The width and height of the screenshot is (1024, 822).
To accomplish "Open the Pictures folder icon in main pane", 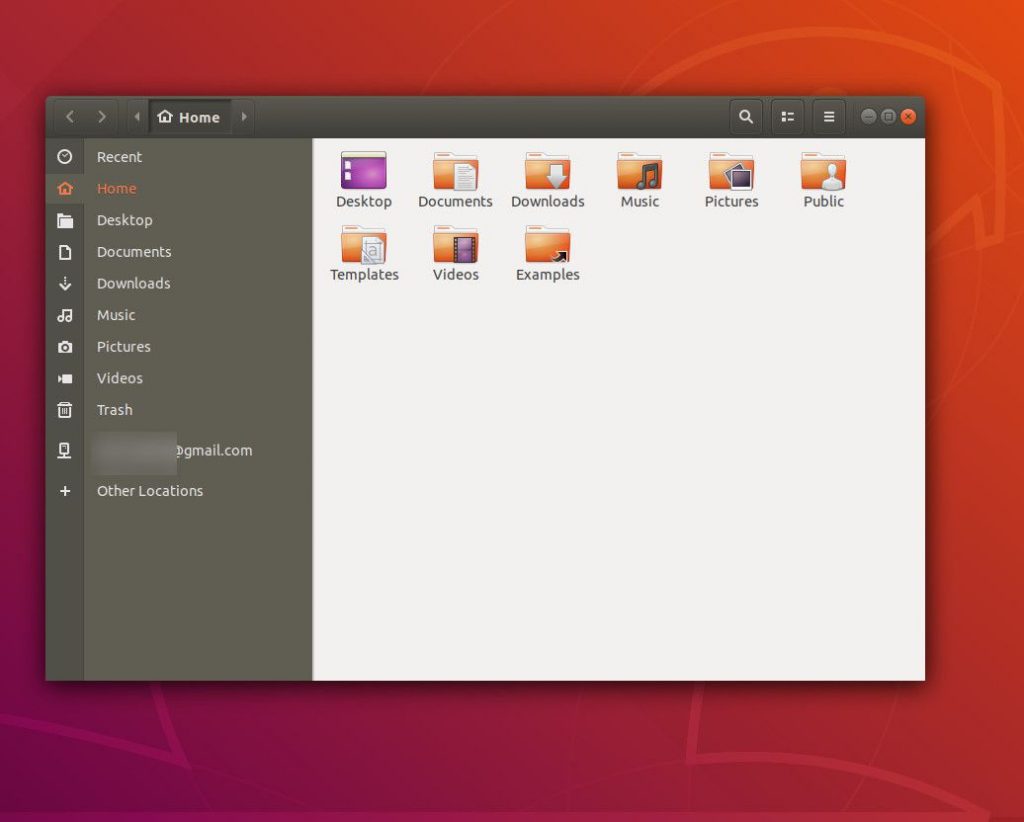I will [x=731, y=171].
